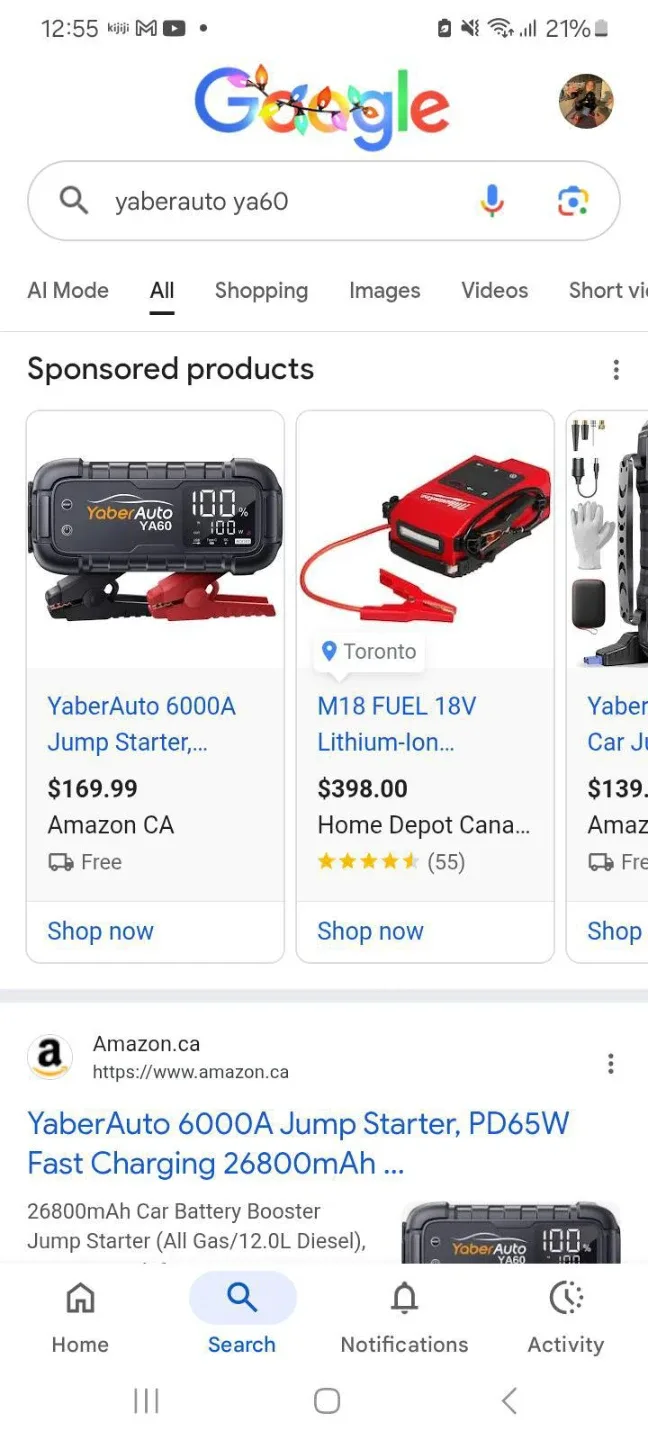The width and height of the screenshot is (648, 1440).
Task: Open the AI Mode tab
Action: click(x=67, y=290)
